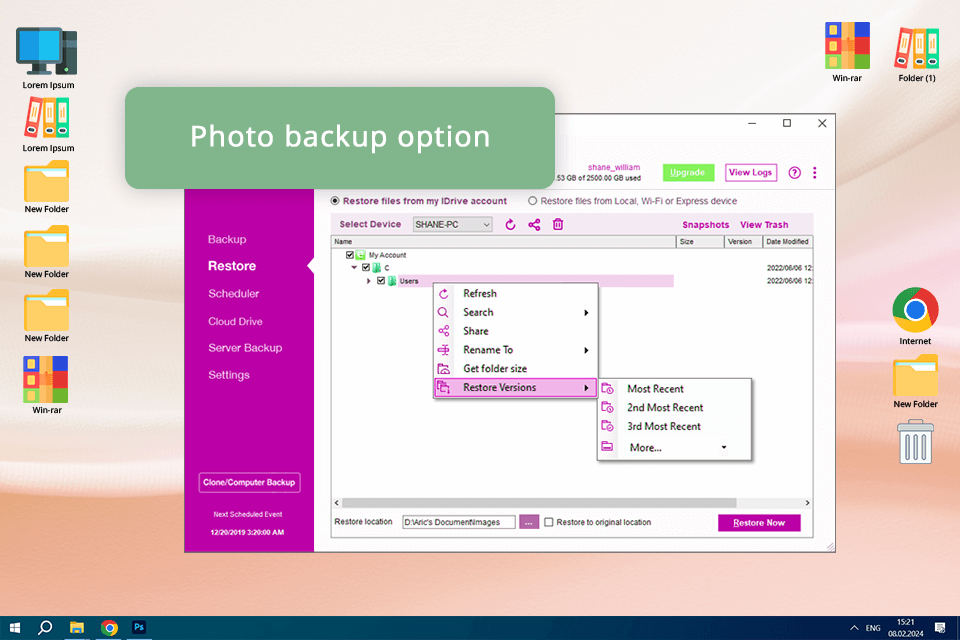960x640 pixels.
Task: Click the folder icon beside More...
Action: pyautogui.click(x=607, y=446)
